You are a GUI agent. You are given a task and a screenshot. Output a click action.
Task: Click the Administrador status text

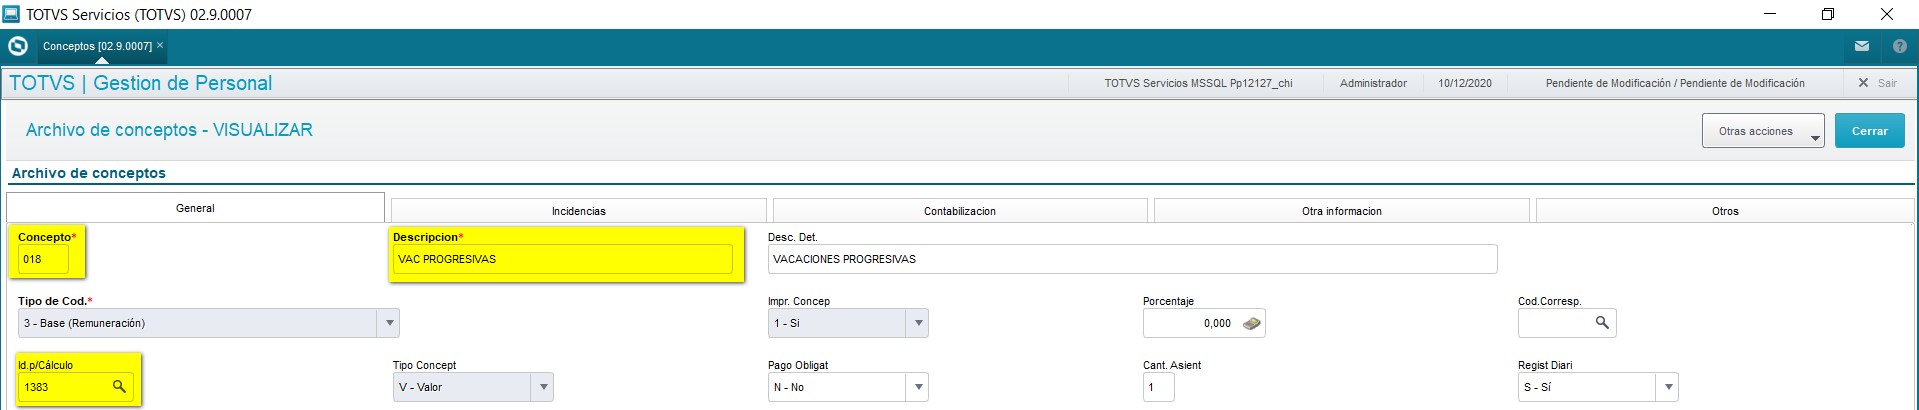(x=1373, y=83)
